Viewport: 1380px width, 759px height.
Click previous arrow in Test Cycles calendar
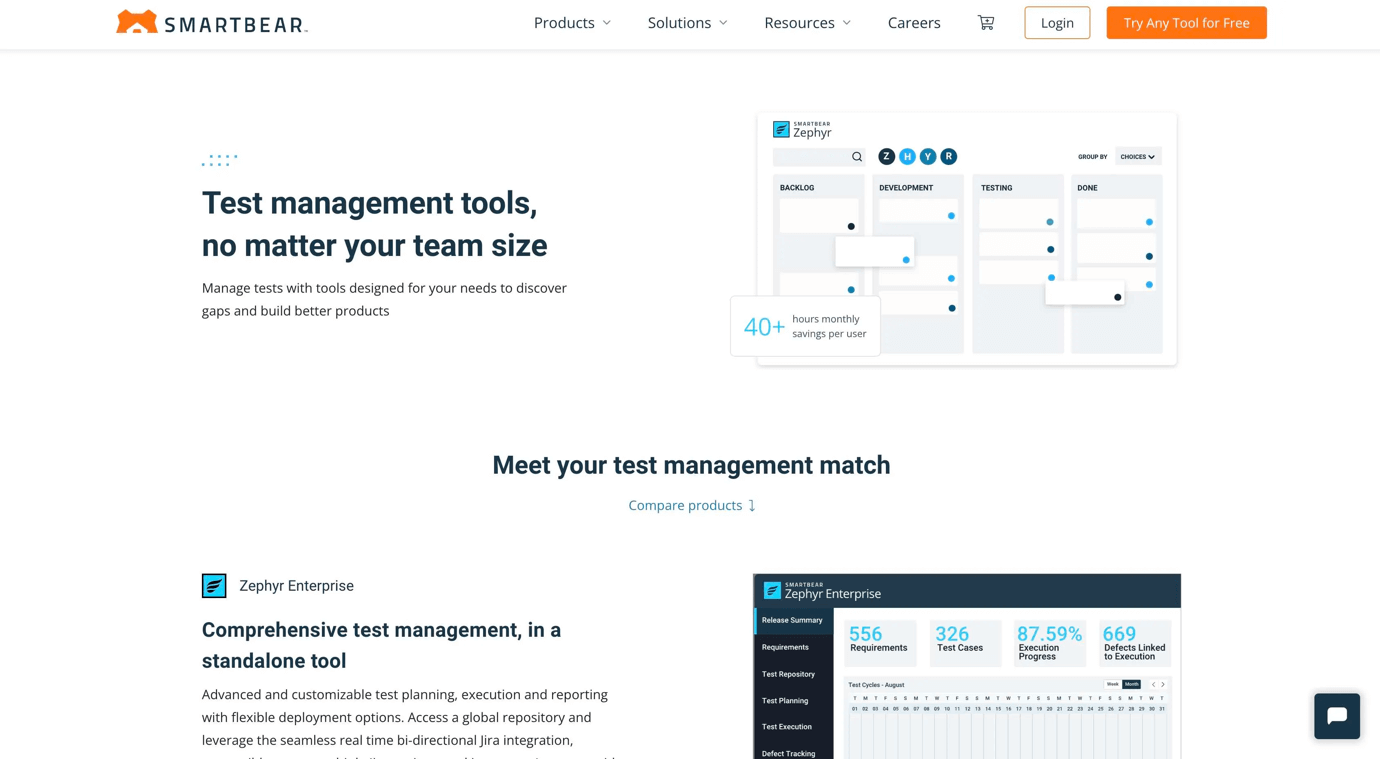(1153, 685)
